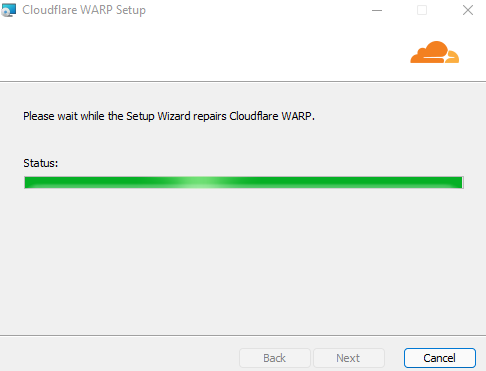Image resolution: width=486 pixels, height=371 pixels.
Task: Click the blank white header banner area
Action: click(200, 52)
